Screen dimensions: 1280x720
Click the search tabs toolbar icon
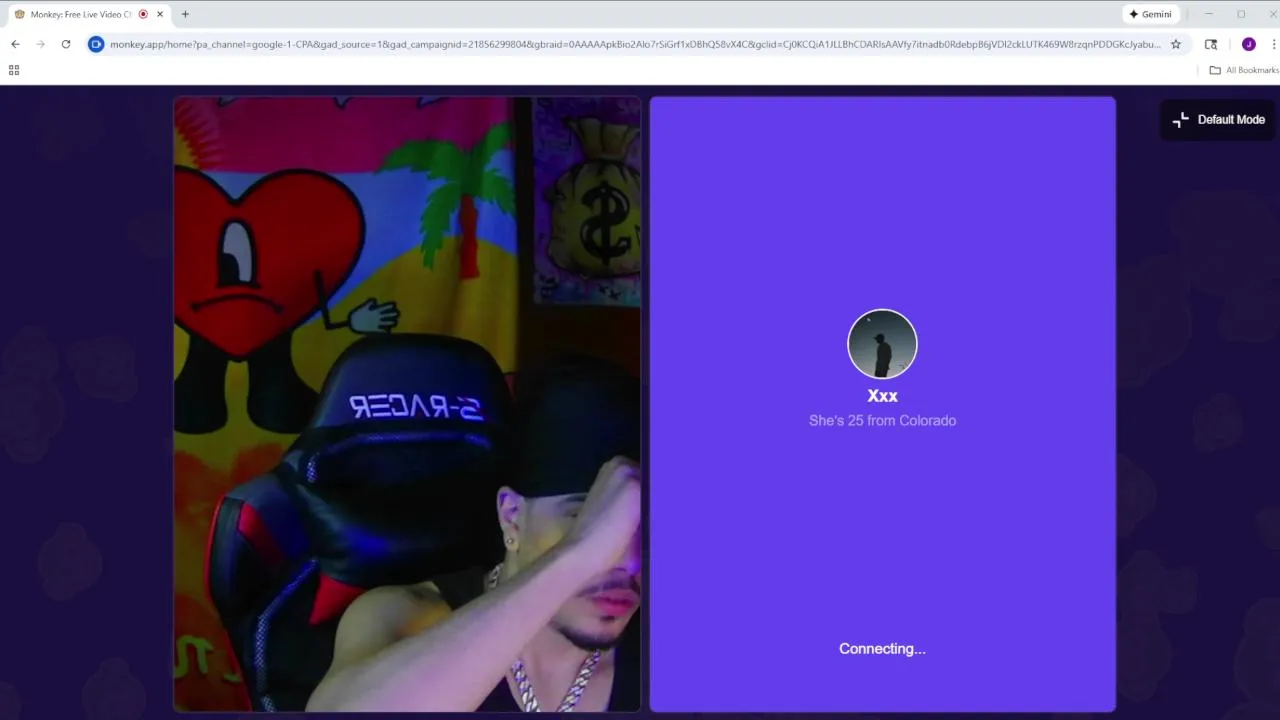tap(1211, 44)
